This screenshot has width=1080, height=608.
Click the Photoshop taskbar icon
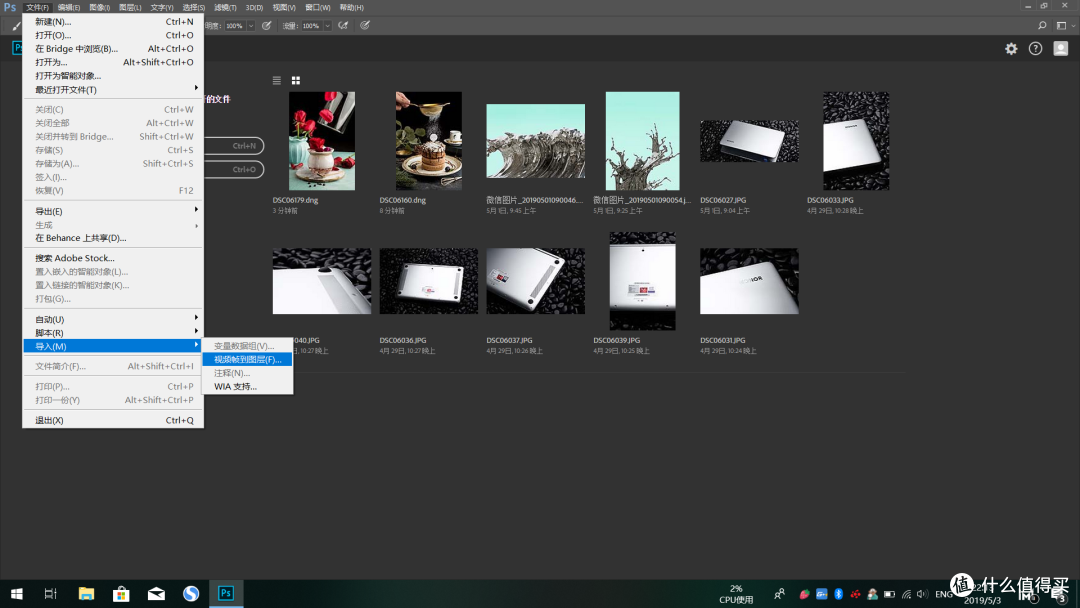[x=226, y=594]
